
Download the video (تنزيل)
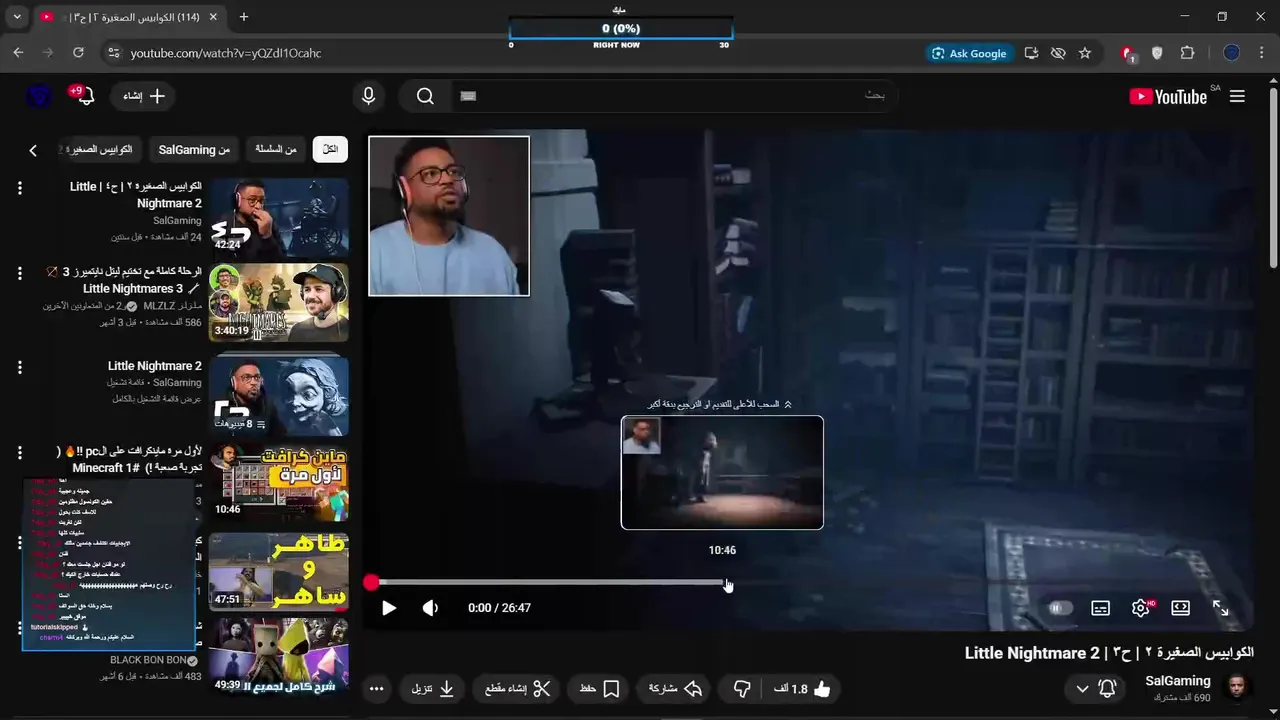[x=433, y=689]
